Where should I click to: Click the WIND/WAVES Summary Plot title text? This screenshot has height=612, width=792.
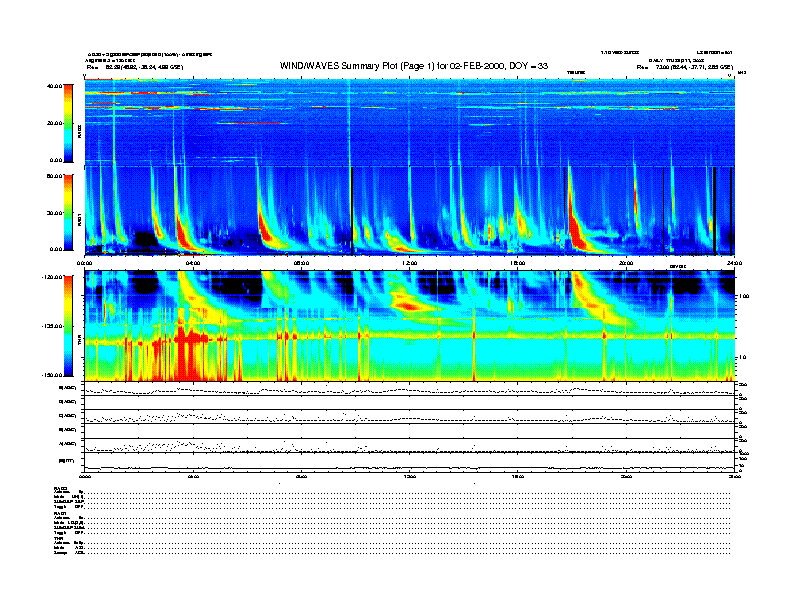point(414,66)
